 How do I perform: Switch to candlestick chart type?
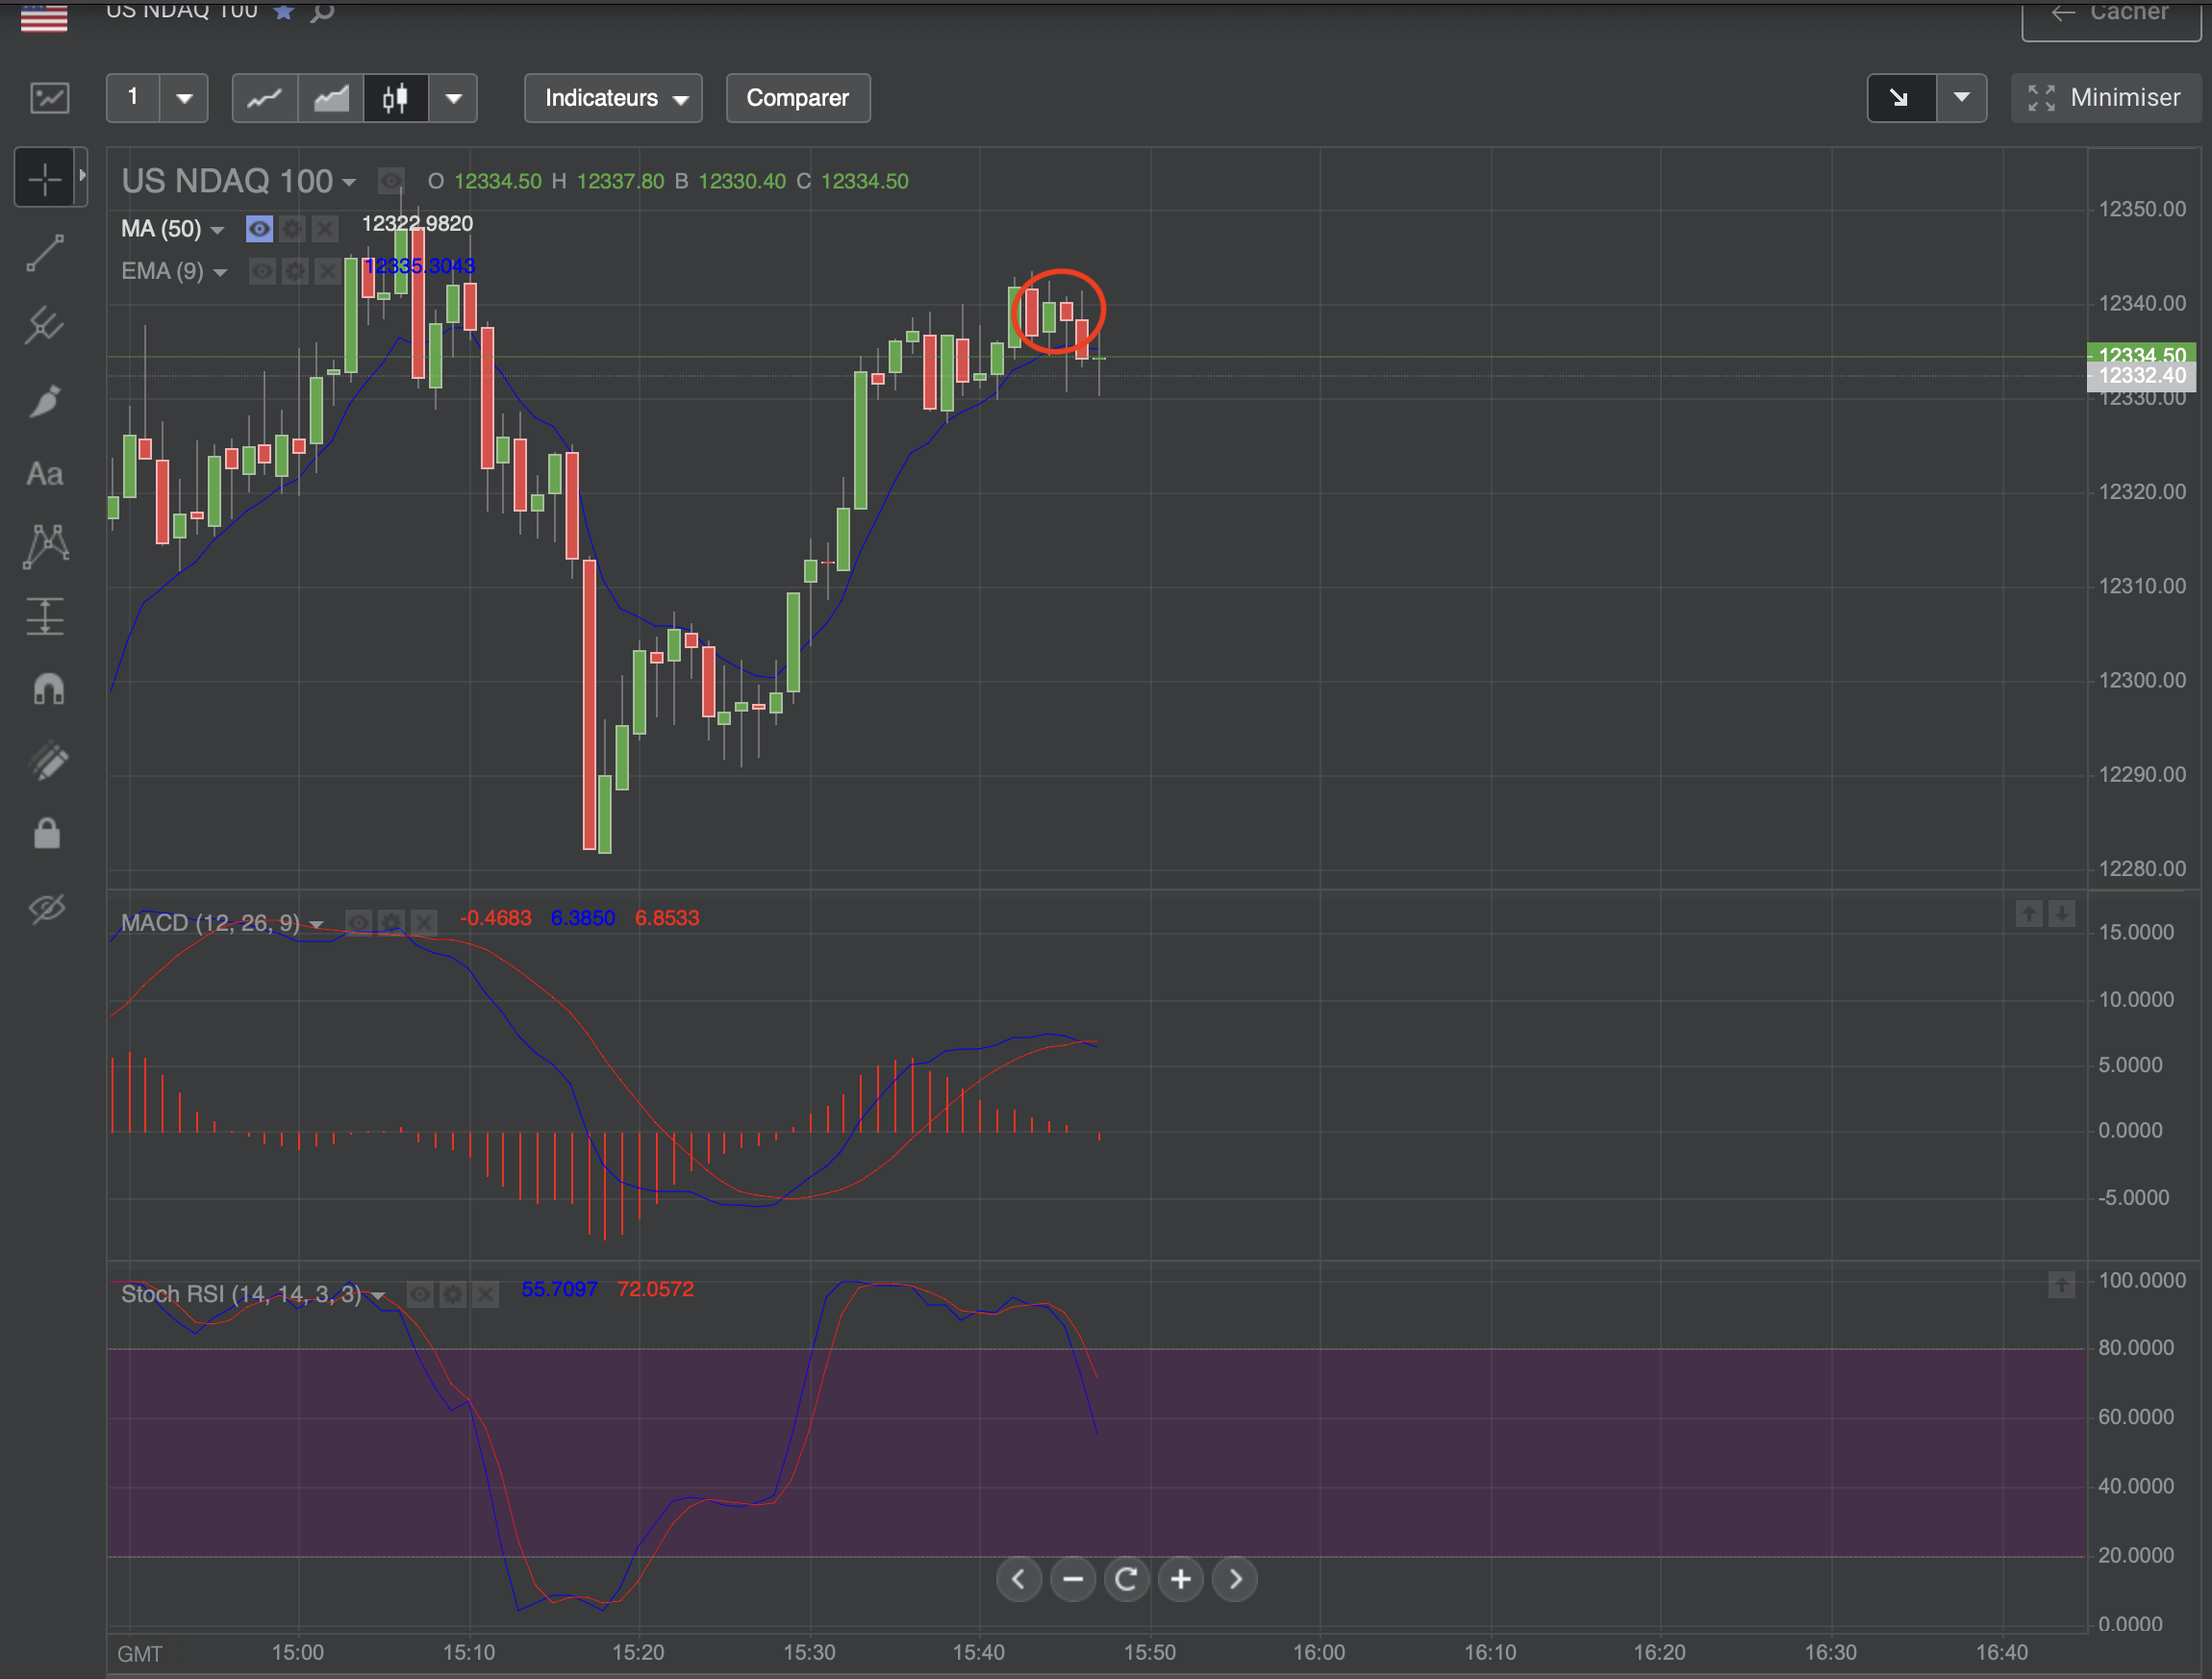[396, 98]
